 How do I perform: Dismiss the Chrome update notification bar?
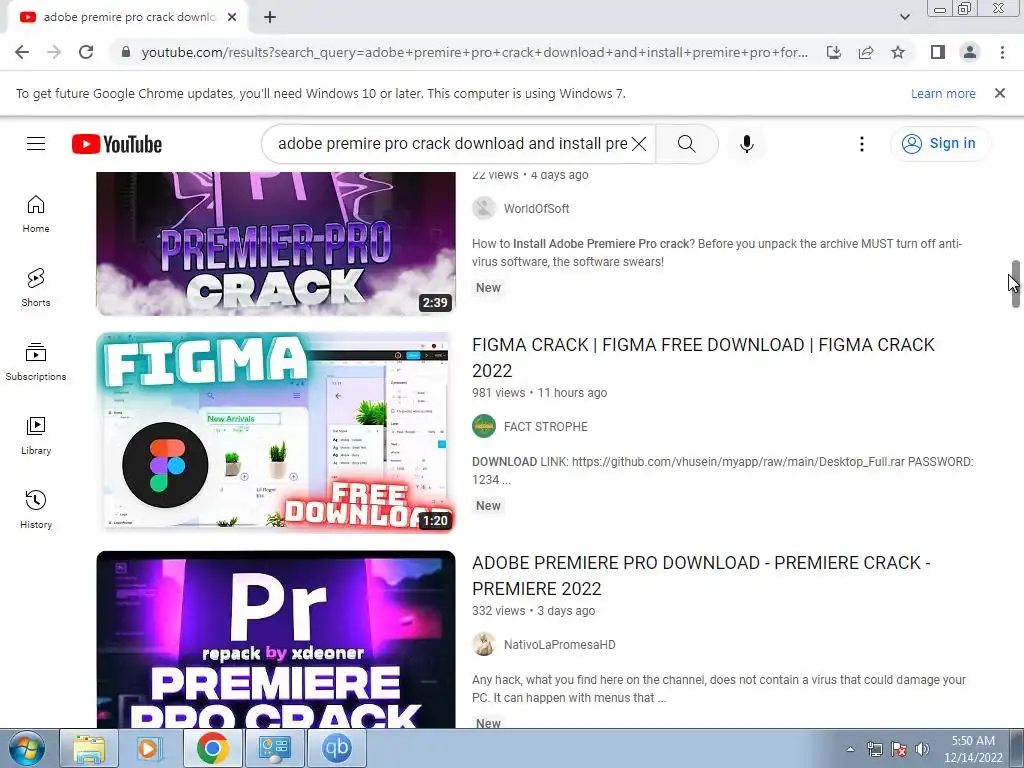(x=1000, y=93)
